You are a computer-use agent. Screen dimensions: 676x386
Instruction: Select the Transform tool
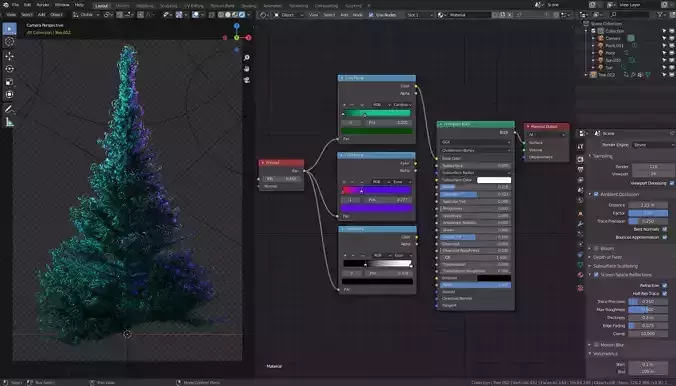point(9,94)
